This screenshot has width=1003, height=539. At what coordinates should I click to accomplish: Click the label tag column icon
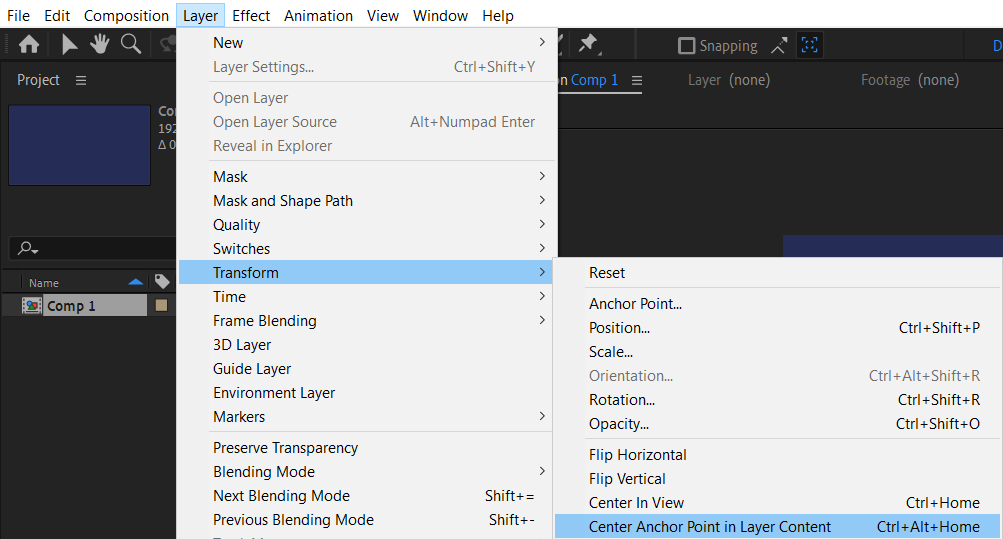click(161, 283)
